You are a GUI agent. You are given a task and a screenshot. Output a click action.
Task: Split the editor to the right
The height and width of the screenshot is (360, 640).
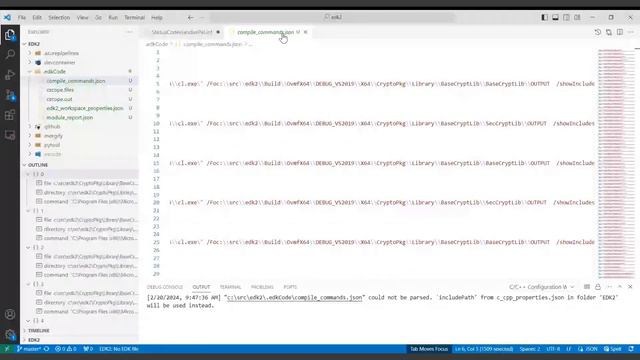620,32
